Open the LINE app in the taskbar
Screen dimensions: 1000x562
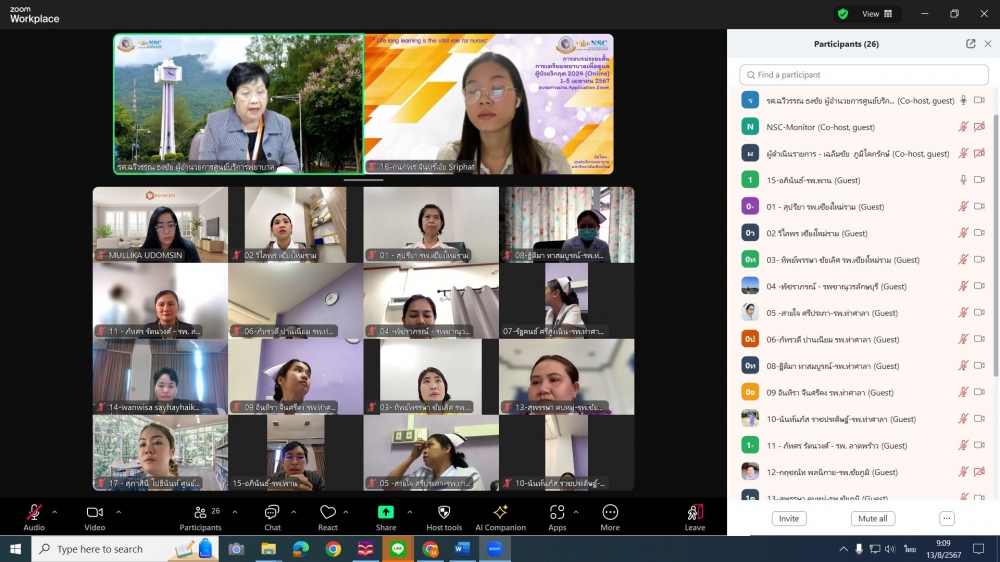pyautogui.click(x=397, y=549)
